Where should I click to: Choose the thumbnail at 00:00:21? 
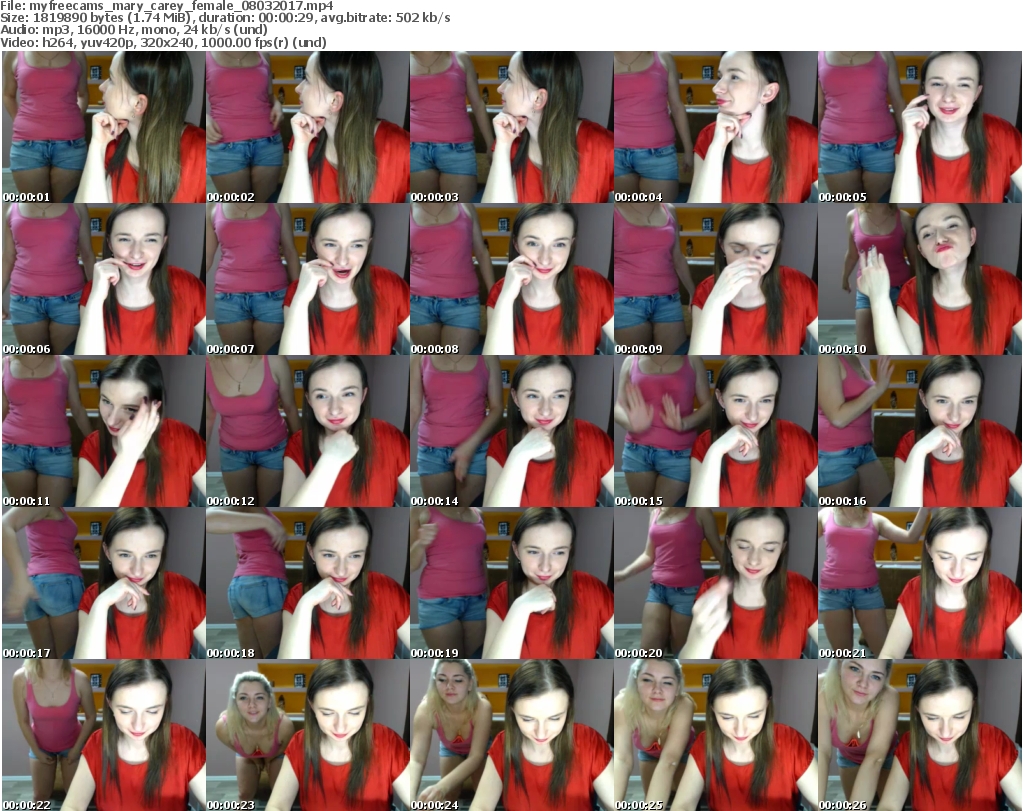click(920, 584)
